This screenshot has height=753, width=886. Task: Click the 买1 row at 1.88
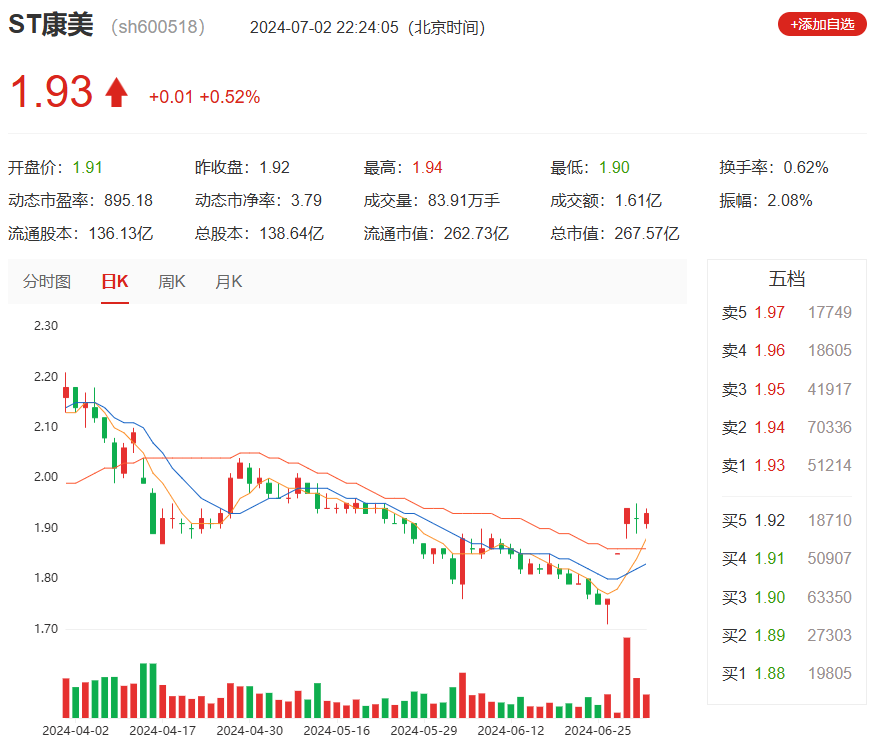[x=787, y=673]
